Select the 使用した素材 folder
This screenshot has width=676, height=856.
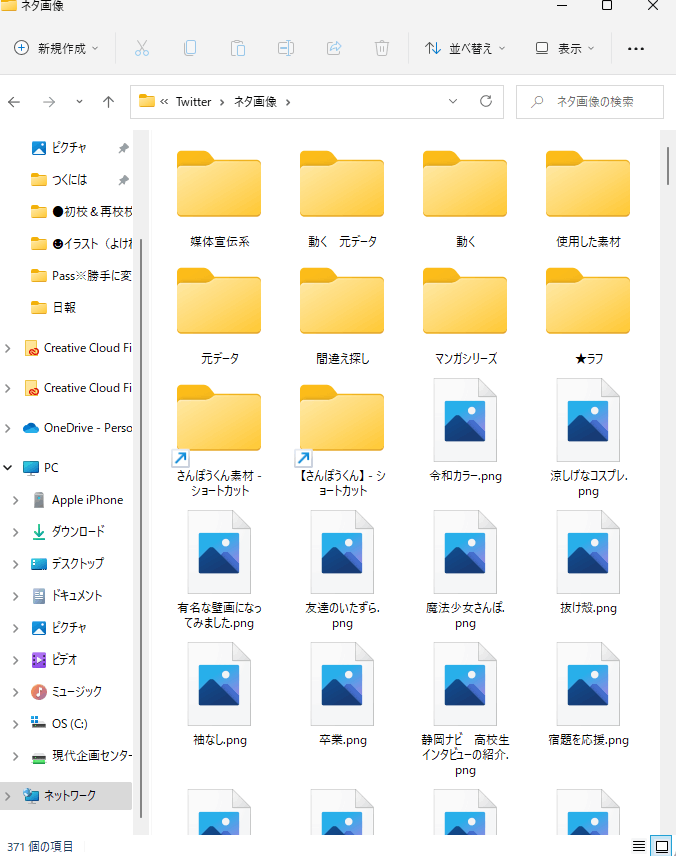[x=588, y=199]
